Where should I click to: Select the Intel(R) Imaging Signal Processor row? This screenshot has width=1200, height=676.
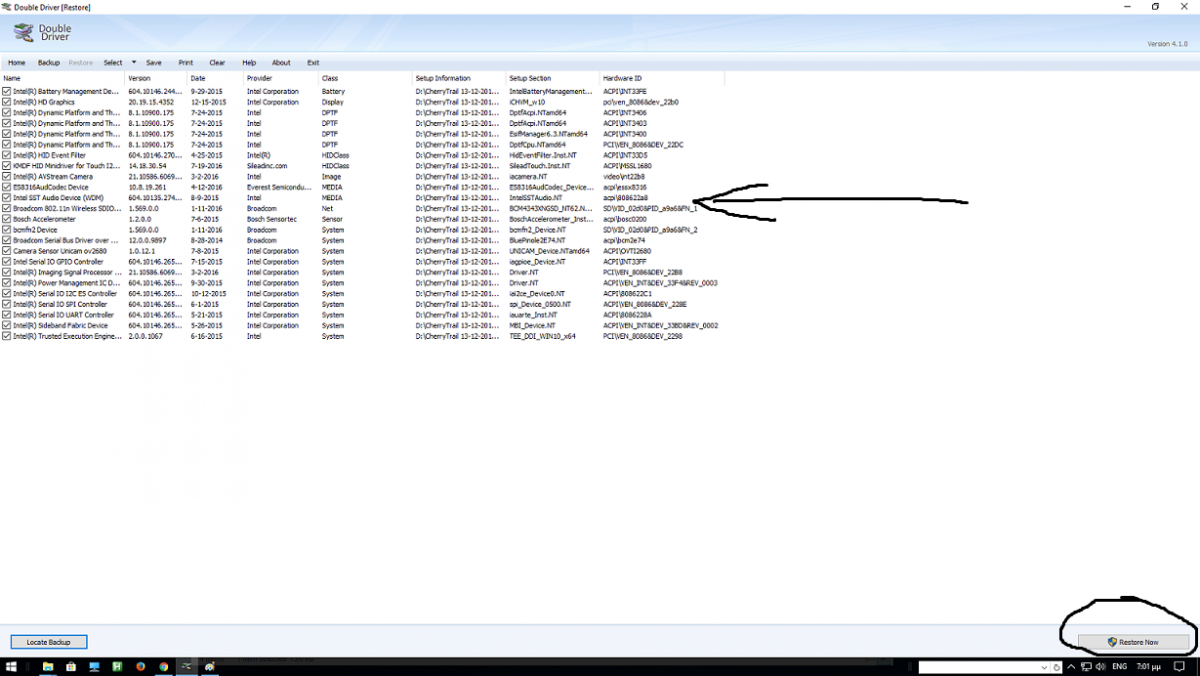pyautogui.click(x=360, y=272)
